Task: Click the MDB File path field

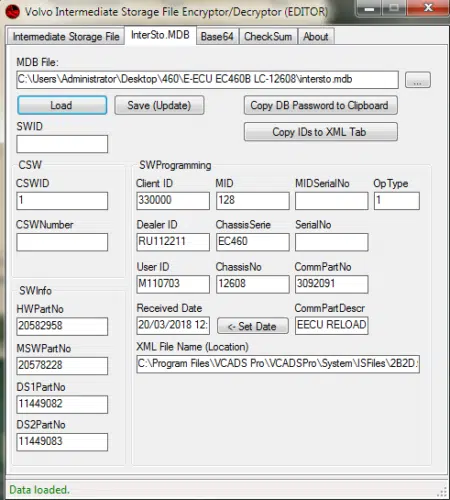Action: [x=207, y=79]
